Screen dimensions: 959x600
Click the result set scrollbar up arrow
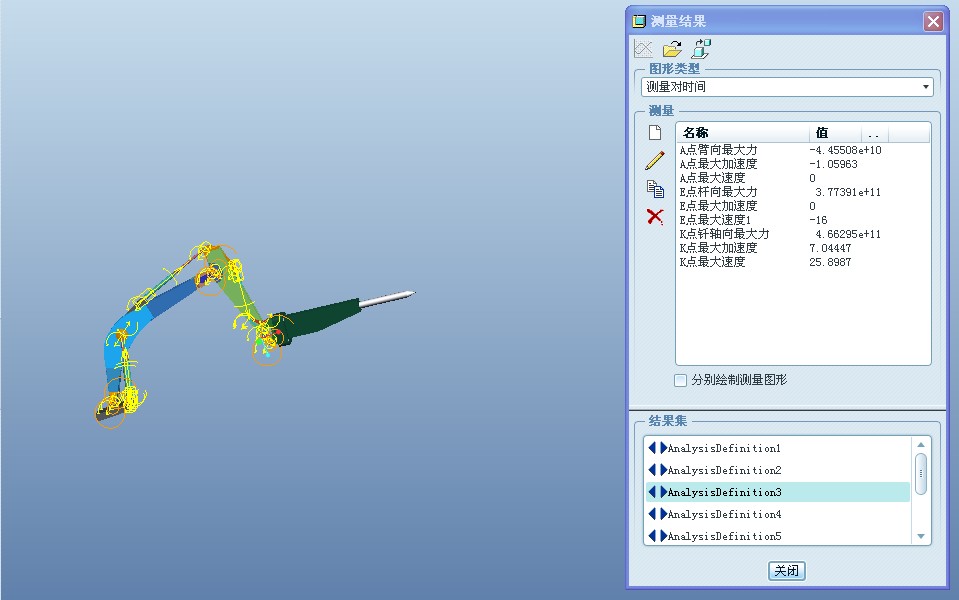tap(921, 445)
